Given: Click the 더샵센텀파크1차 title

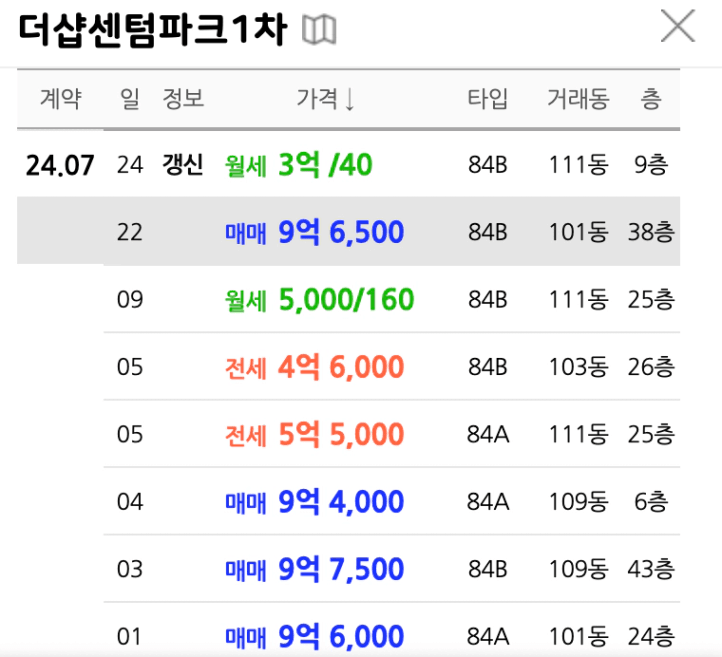Looking at the screenshot, I should tap(153, 30).
